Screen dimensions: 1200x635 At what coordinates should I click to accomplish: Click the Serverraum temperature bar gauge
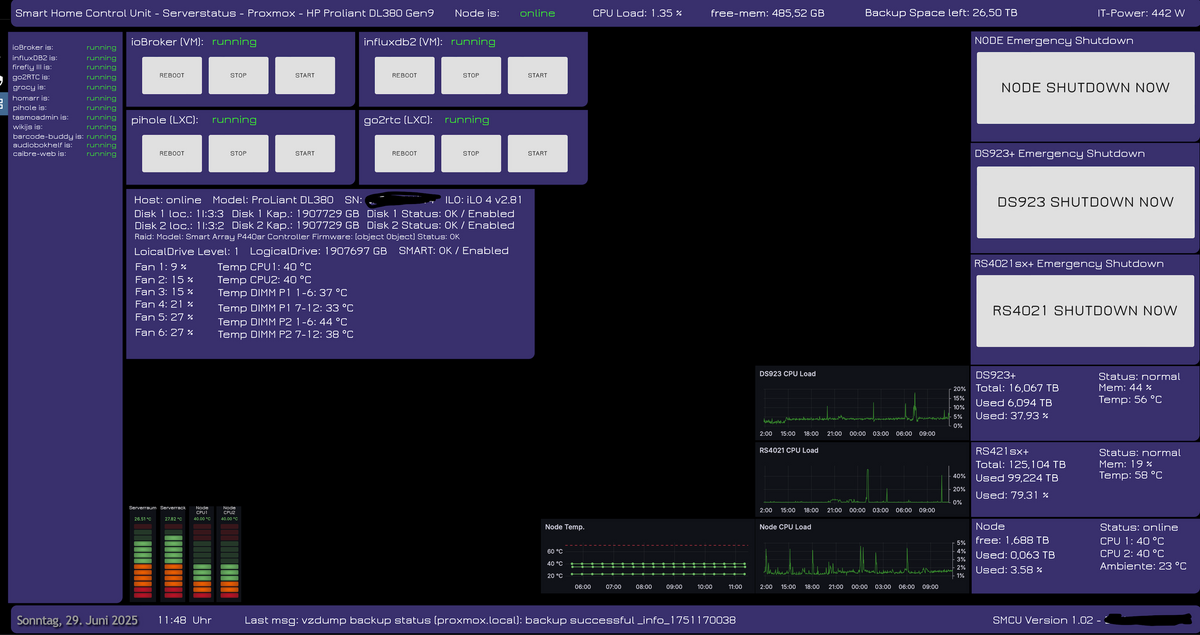(x=142, y=553)
